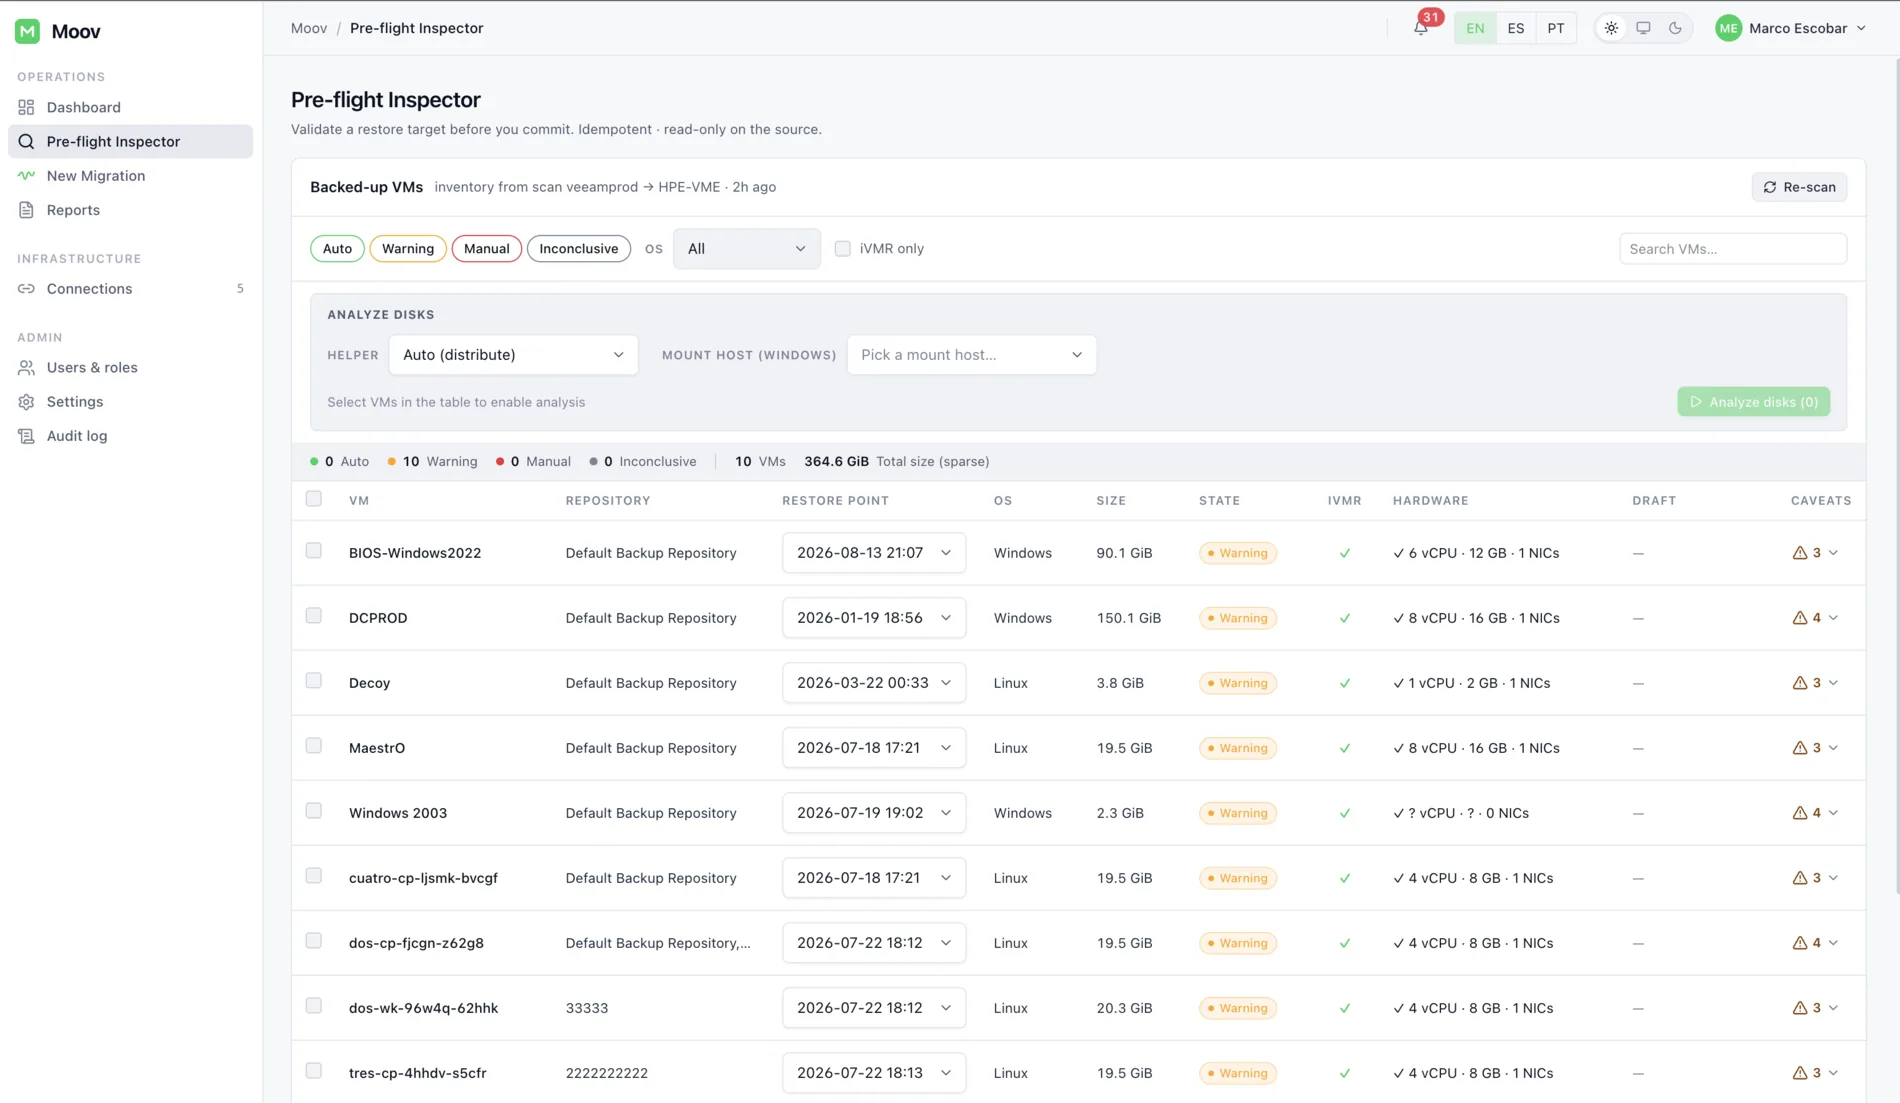The height and width of the screenshot is (1103, 1900).
Task: Click the caveats warning triangle for Decoy
Action: tap(1799, 683)
